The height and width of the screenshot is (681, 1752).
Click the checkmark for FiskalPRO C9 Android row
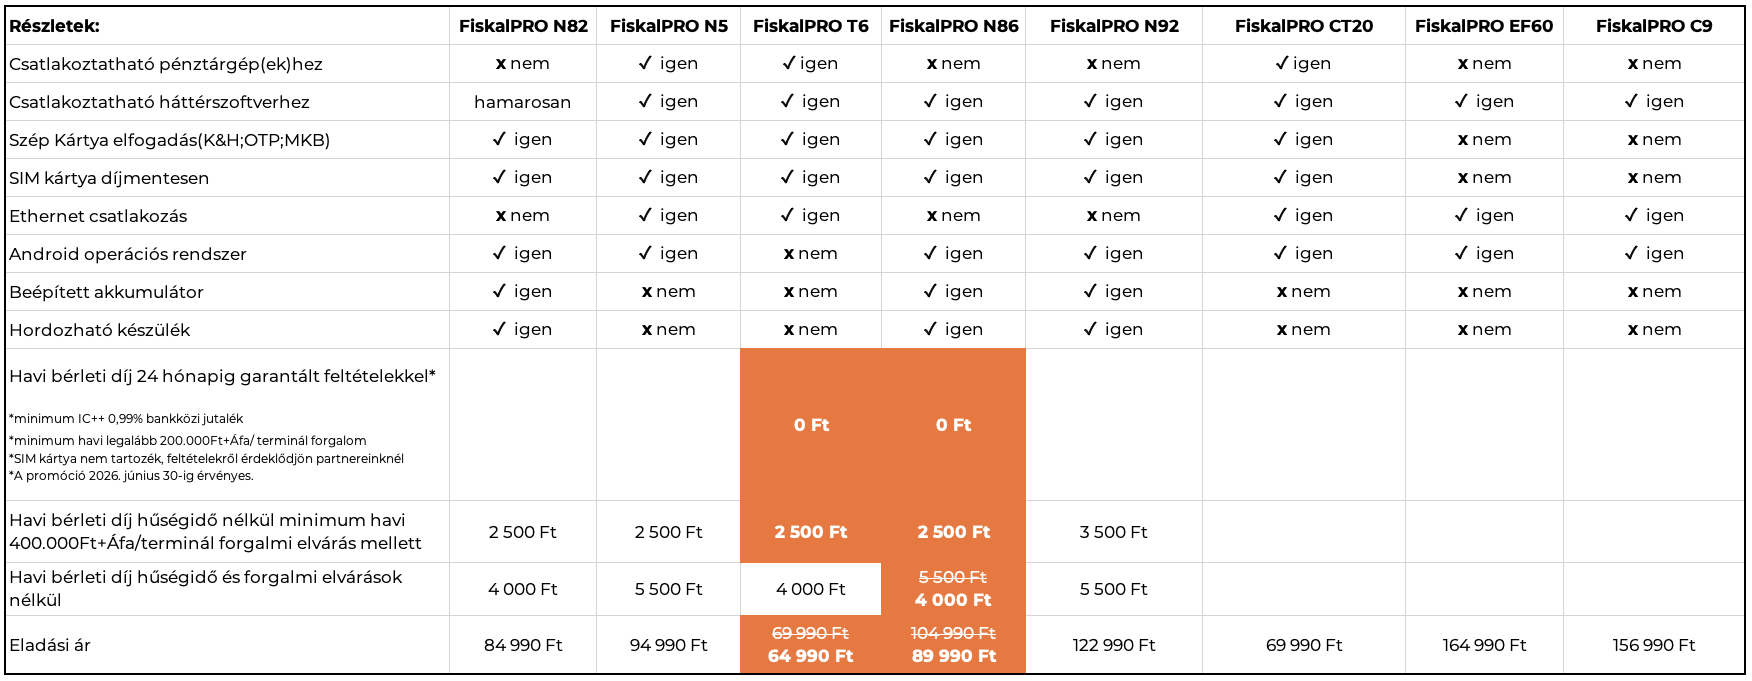[1631, 253]
